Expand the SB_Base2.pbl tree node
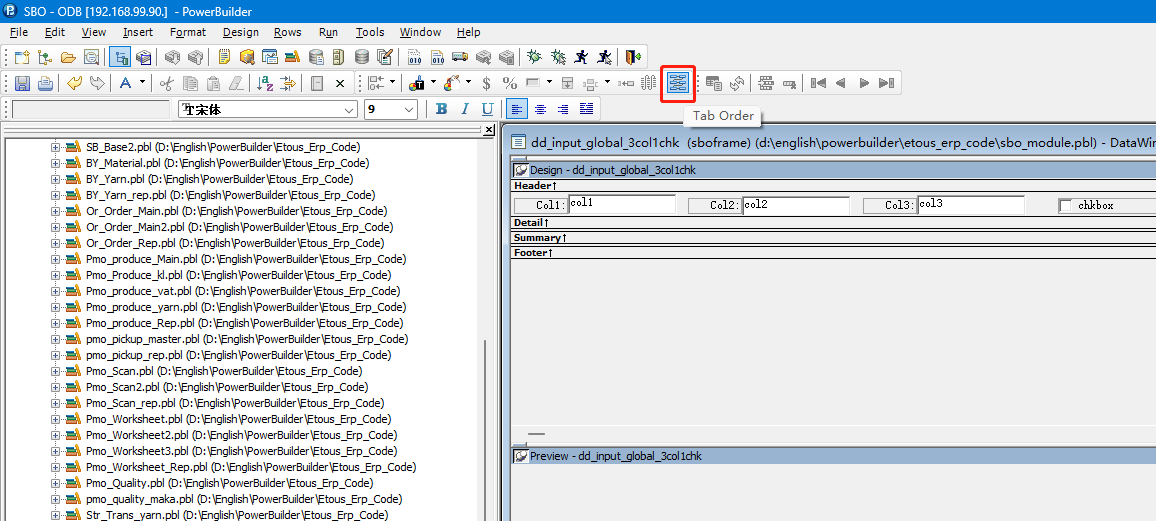The image size is (1156, 521). (x=55, y=147)
